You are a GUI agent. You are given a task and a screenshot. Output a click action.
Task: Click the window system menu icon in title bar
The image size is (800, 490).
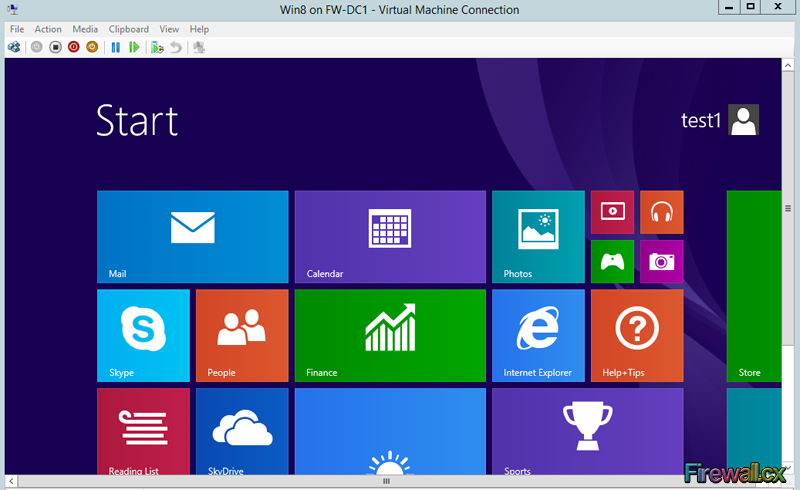[x=12, y=9]
